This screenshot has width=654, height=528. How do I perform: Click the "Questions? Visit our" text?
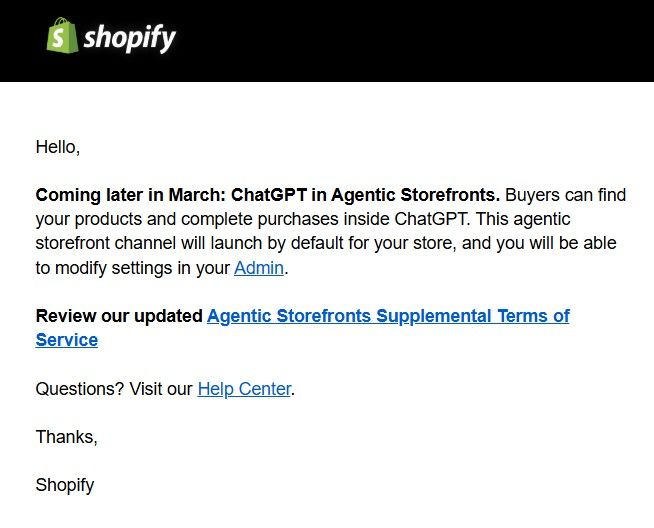click(x=114, y=389)
